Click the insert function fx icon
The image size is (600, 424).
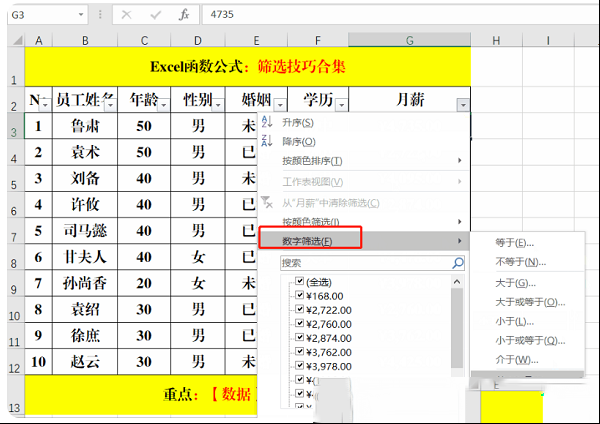184,15
